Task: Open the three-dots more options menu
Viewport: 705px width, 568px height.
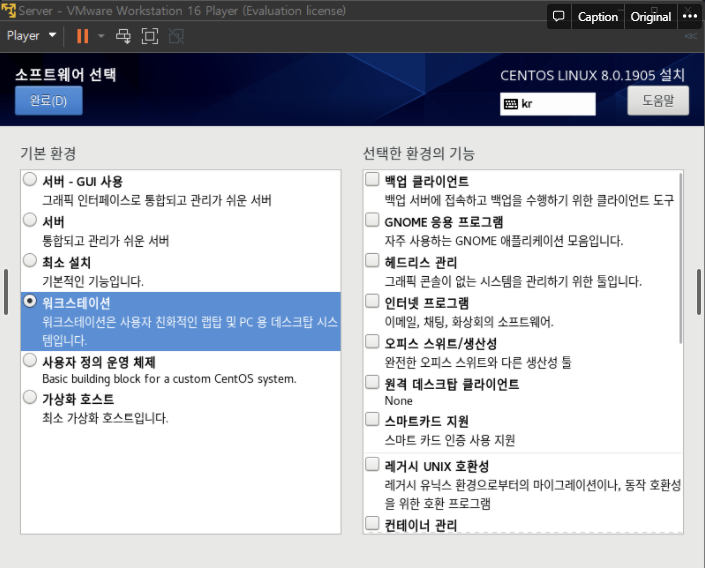Action: (690, 17)
